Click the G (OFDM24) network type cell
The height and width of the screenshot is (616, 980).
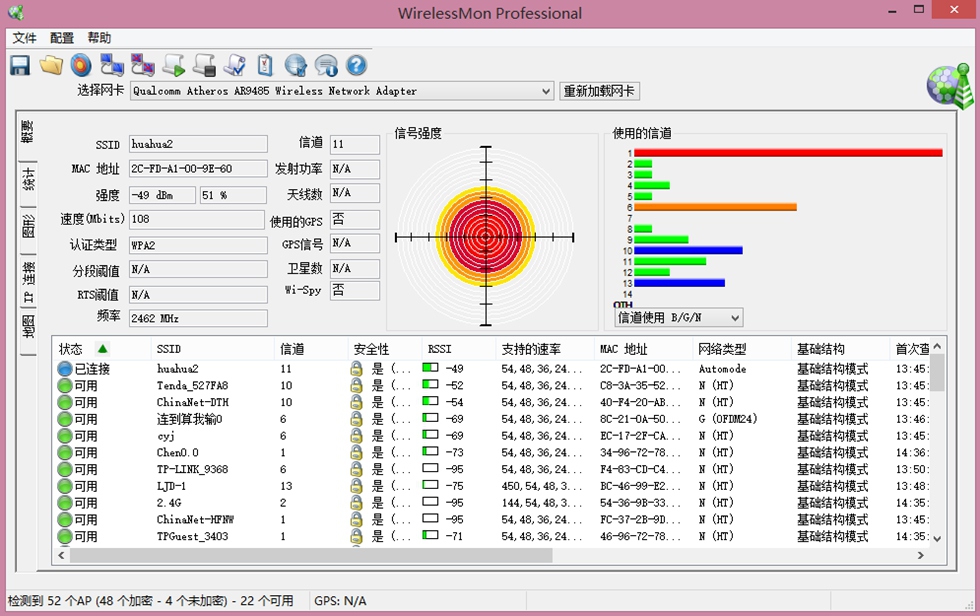728,419
